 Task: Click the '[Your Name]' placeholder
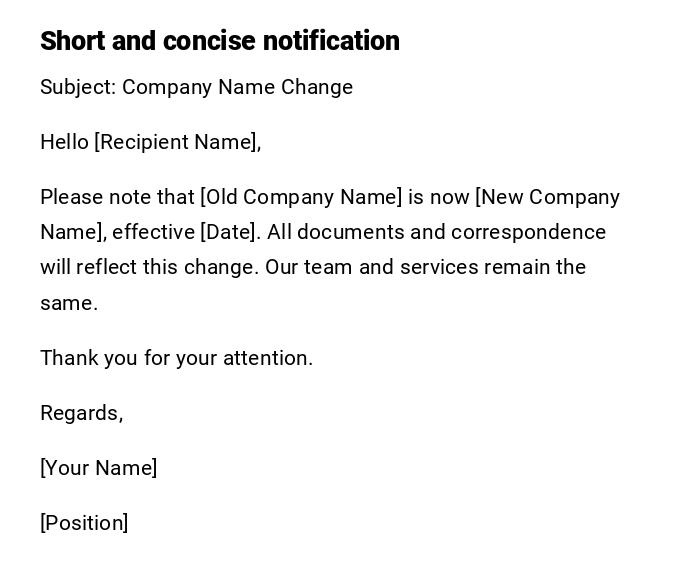coord(98,468)
